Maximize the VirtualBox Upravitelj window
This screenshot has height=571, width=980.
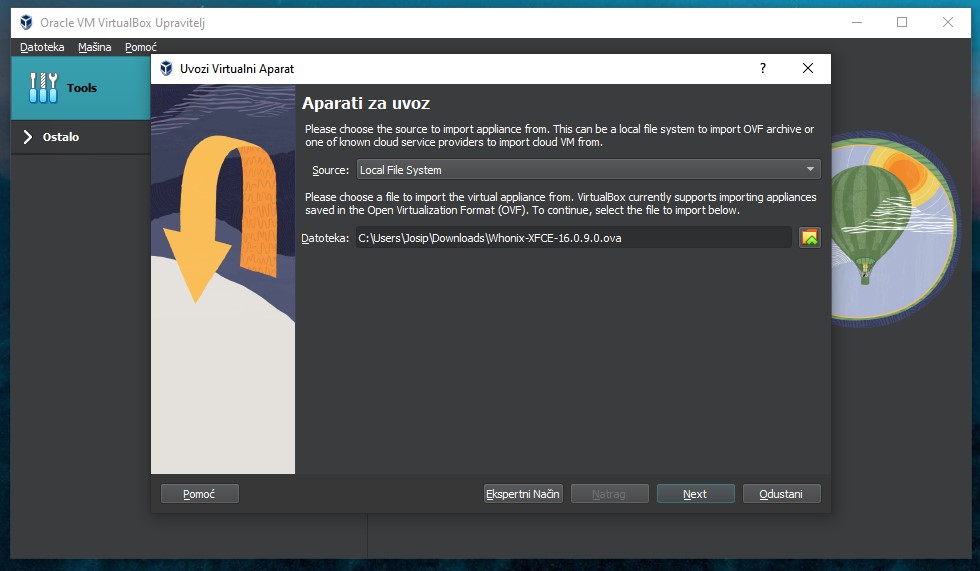(x=902, y=22)
